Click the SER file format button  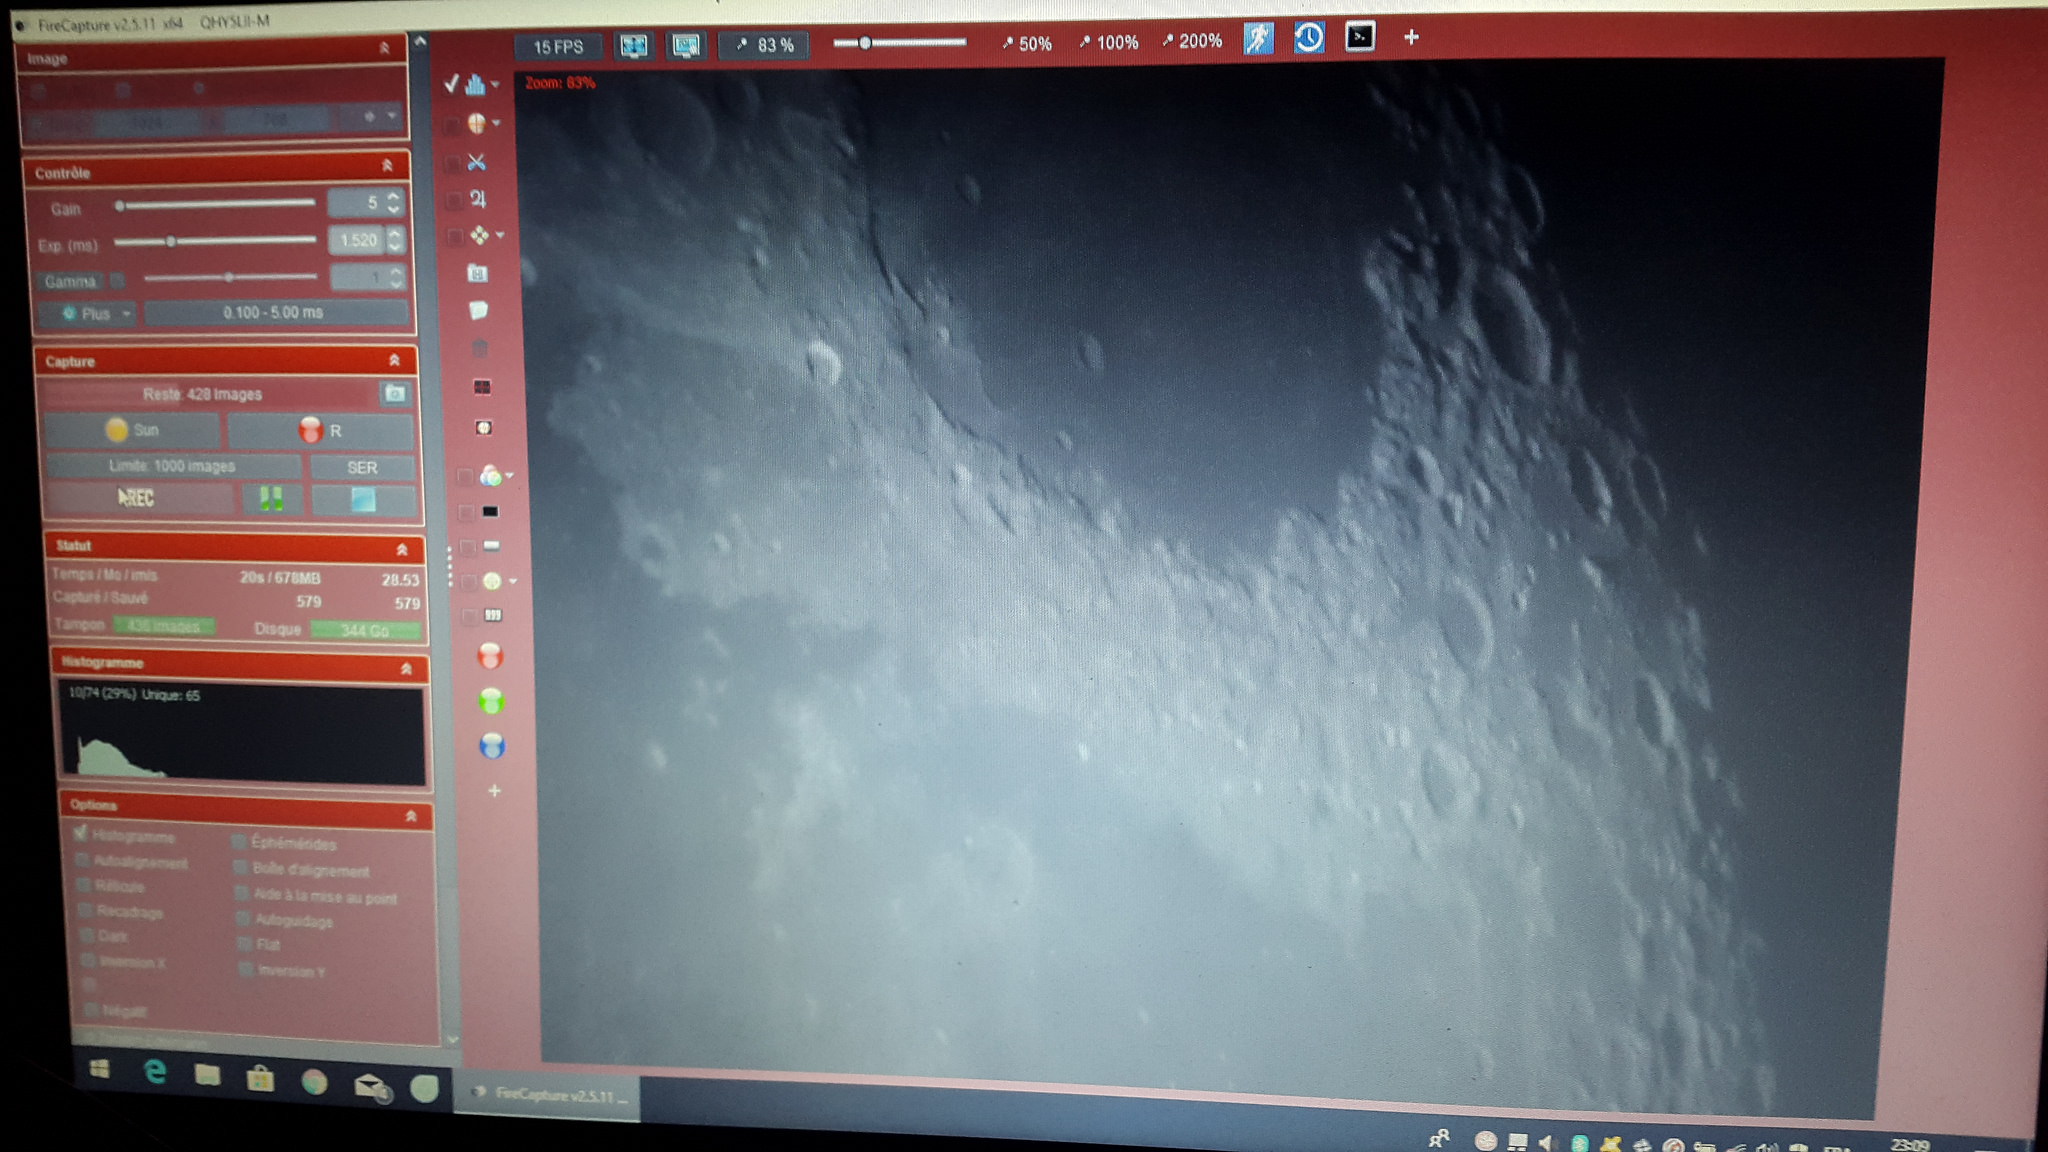coord(362,467)
